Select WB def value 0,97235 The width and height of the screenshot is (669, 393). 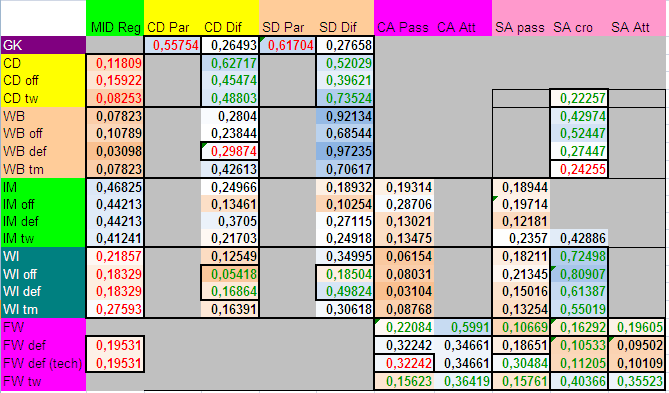click(x=345, y=151)
